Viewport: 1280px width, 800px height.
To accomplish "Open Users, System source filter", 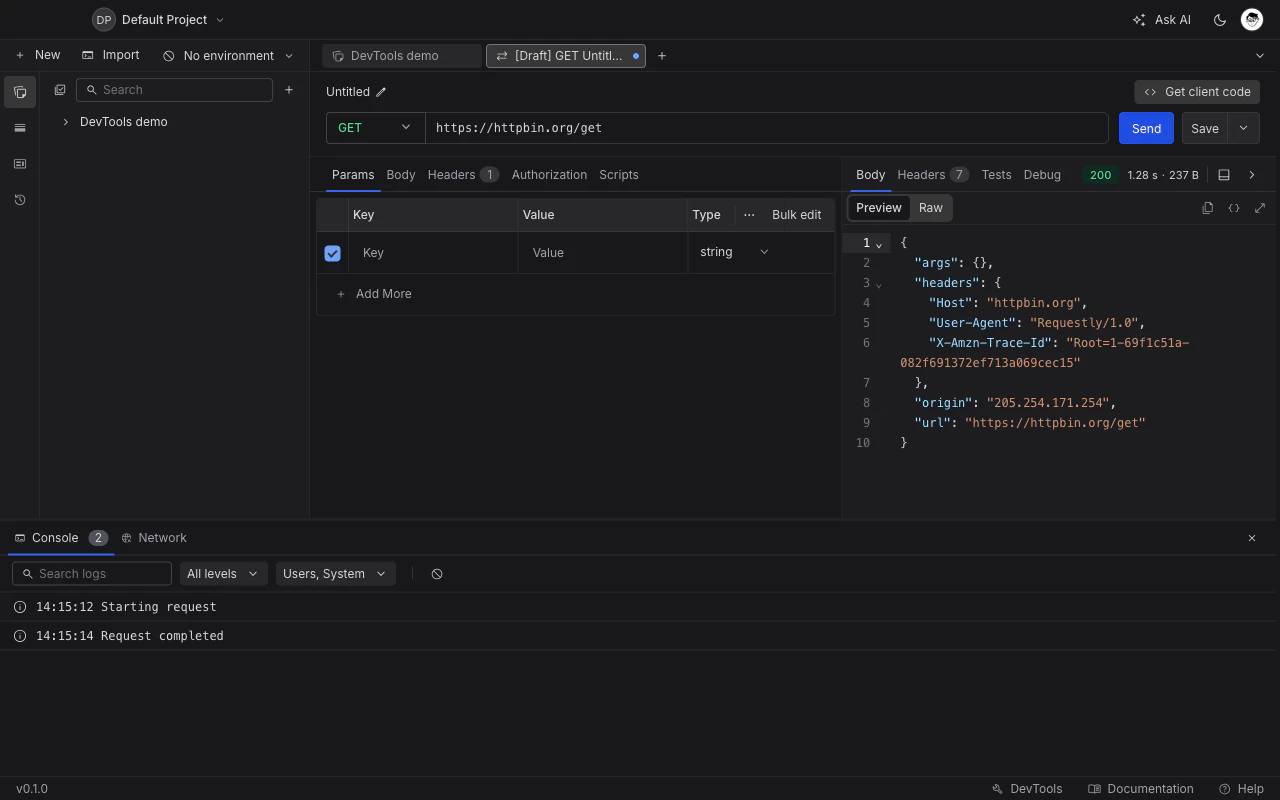I will point(335,574).
